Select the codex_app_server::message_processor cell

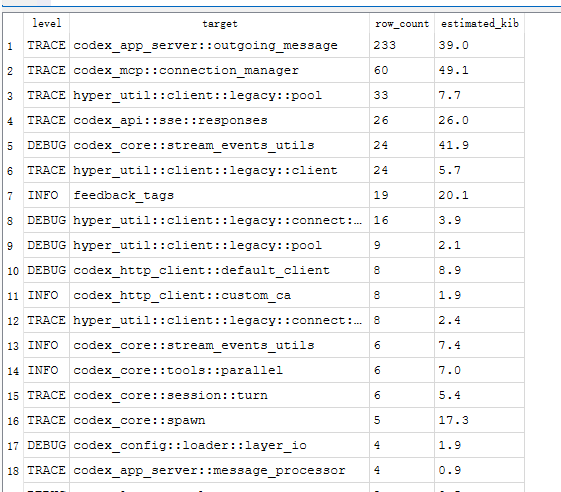pos(219,470)
